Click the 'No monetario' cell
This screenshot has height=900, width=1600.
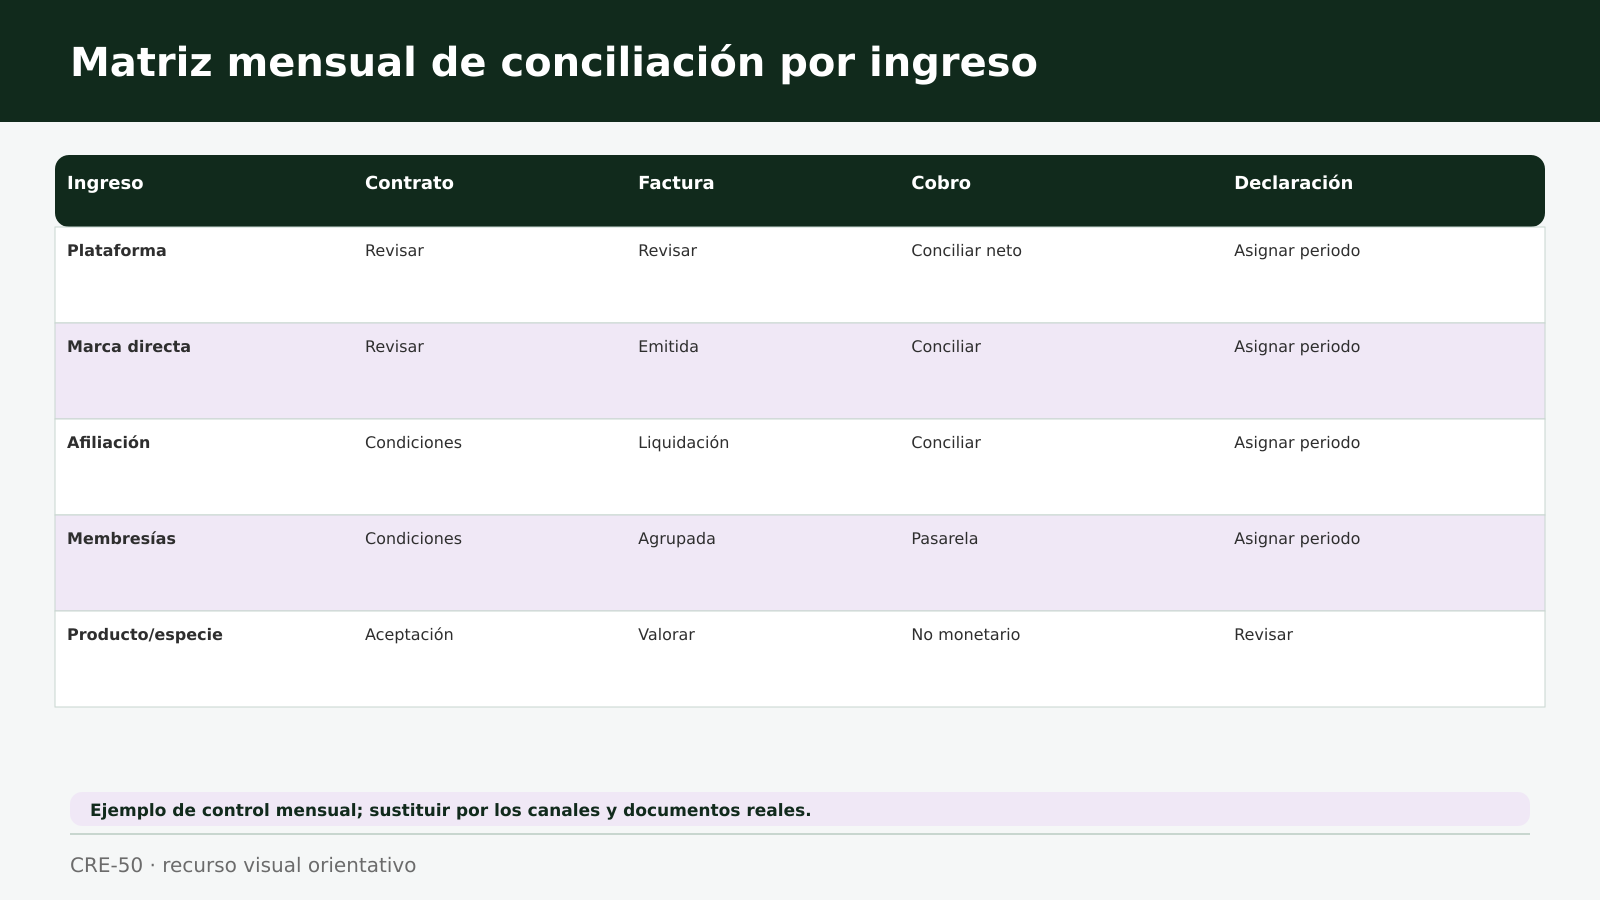click(965, 635)
